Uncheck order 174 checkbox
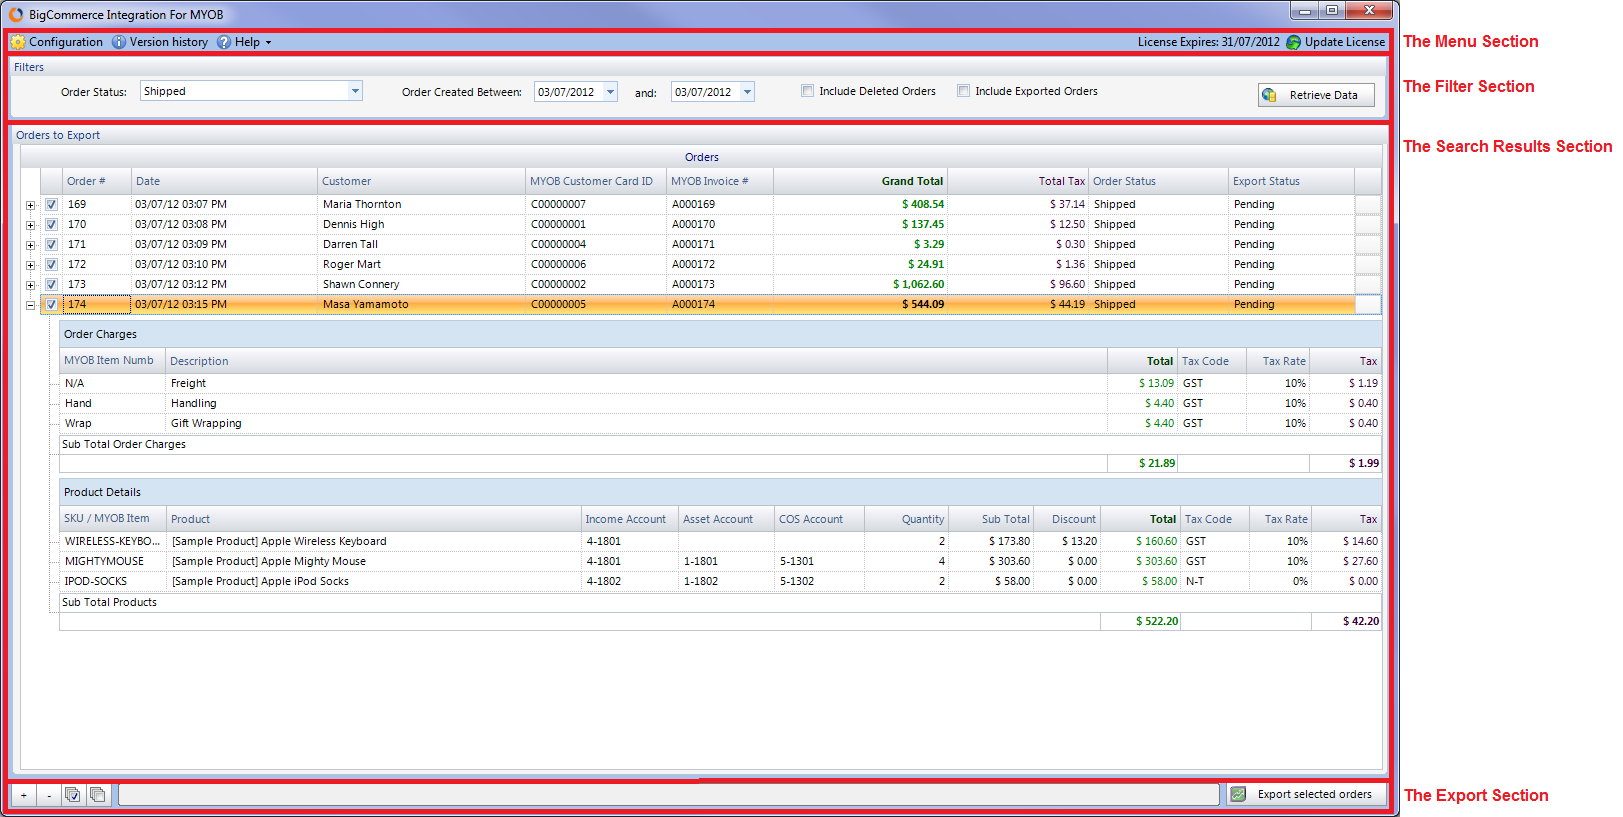The image size is (1623, 817). click(51, 304)
